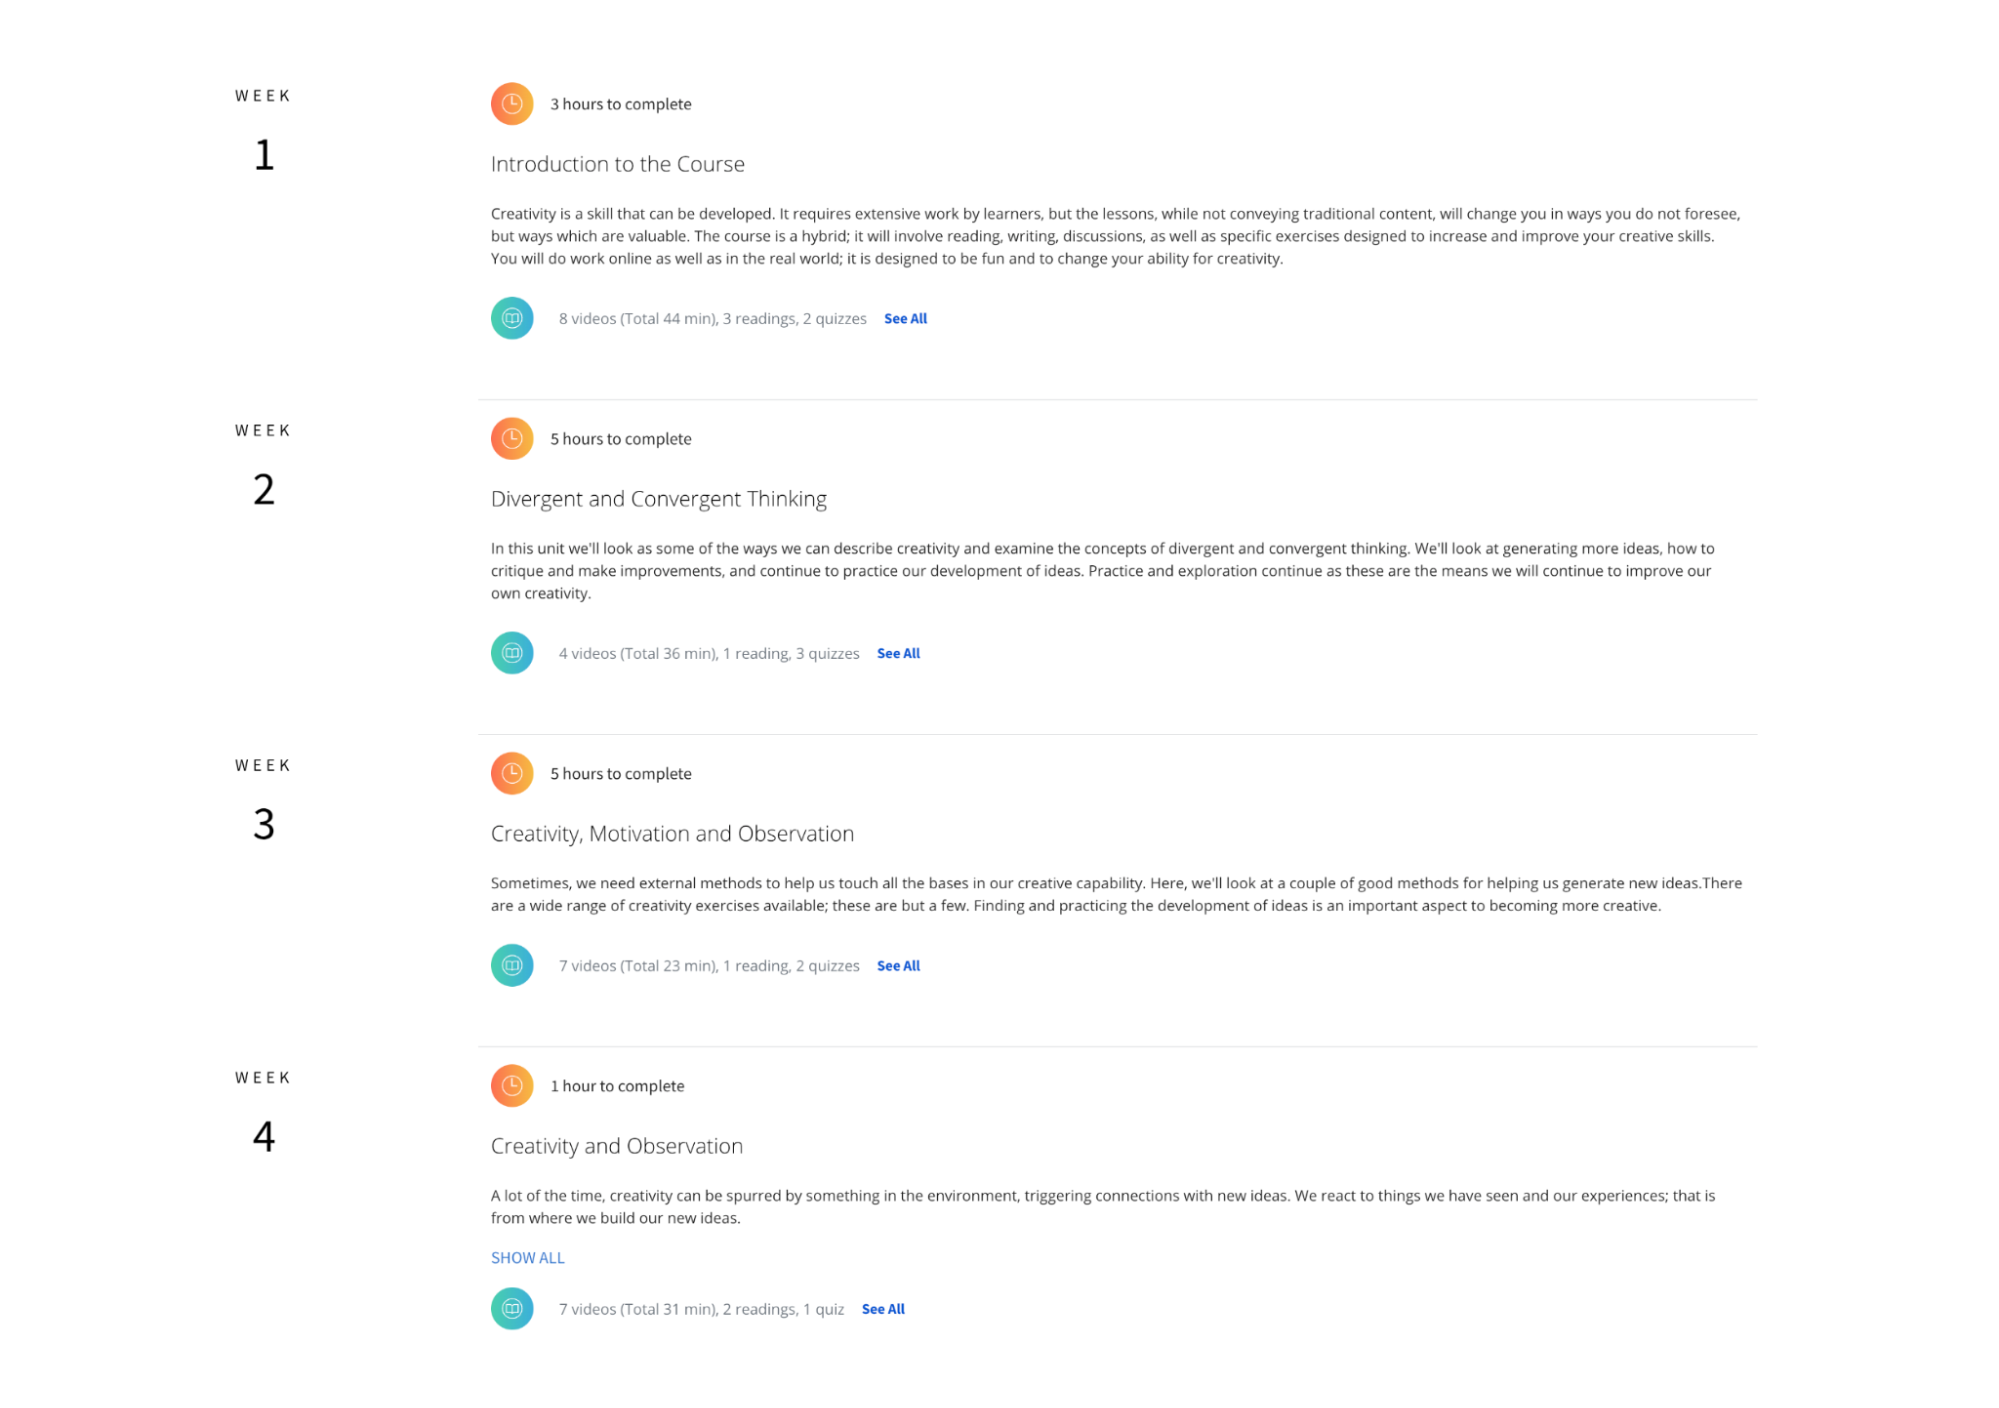Click the Creativity and Observation heading
Image resolution: width=1999 pixels, height=1408 pixels.
click(616, 1146)
